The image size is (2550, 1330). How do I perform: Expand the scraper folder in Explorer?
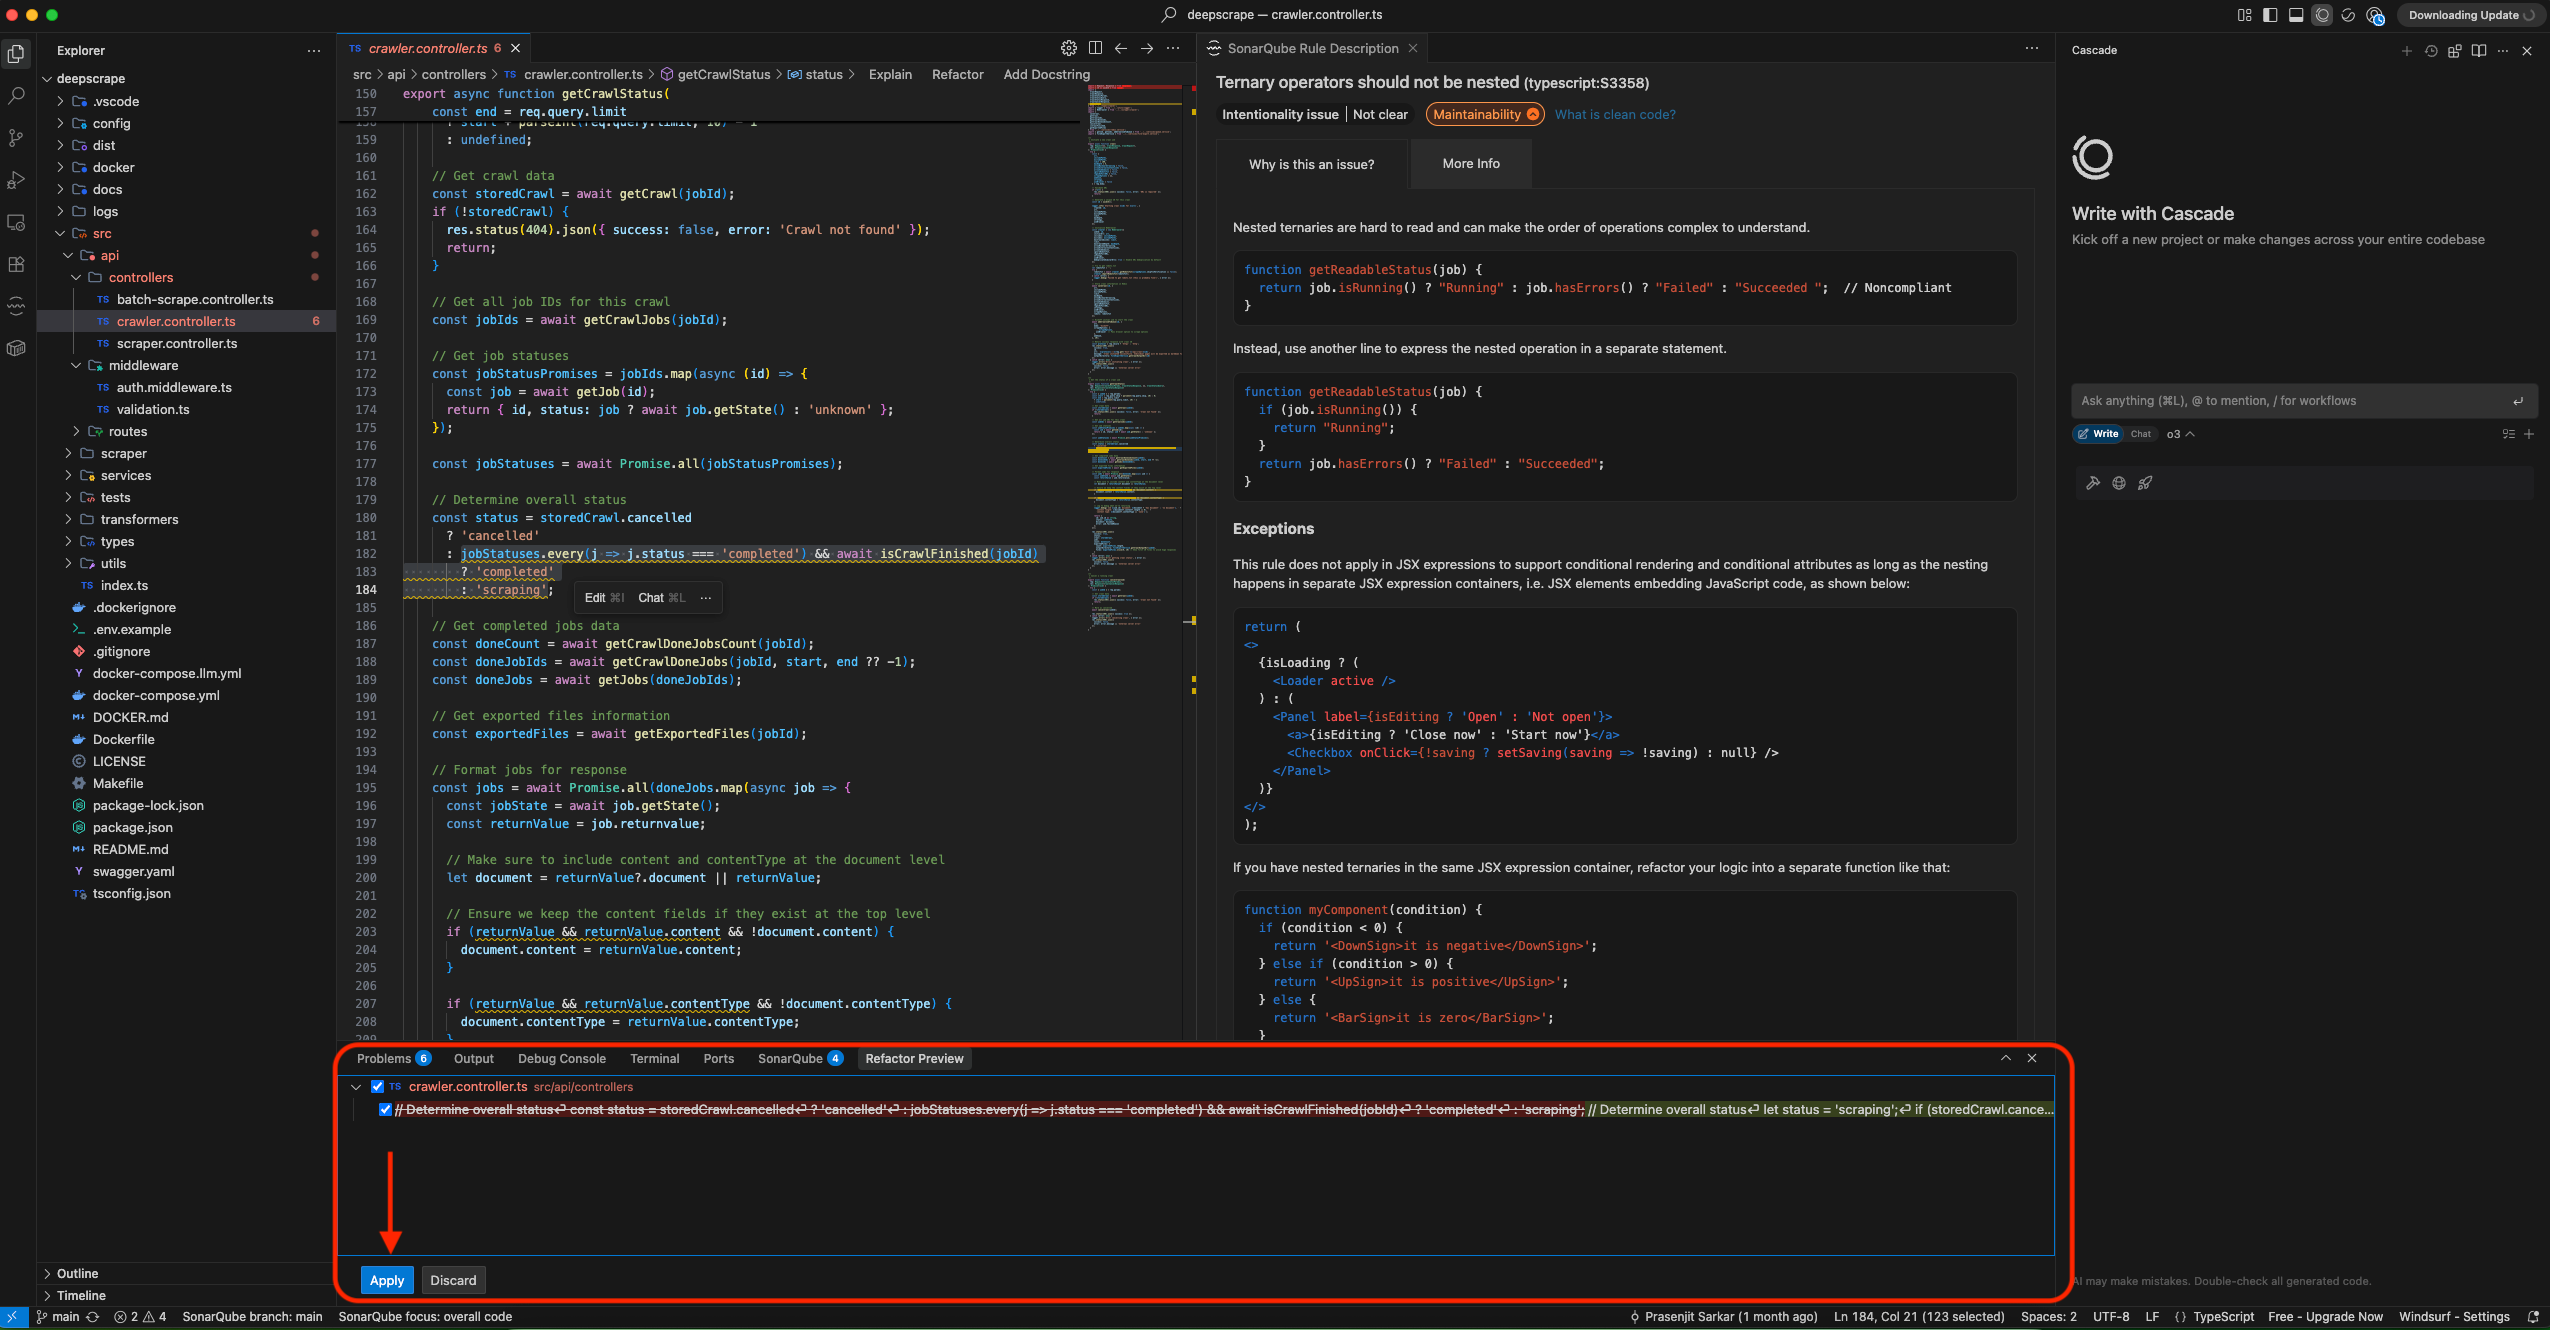[x=123, y=453]
